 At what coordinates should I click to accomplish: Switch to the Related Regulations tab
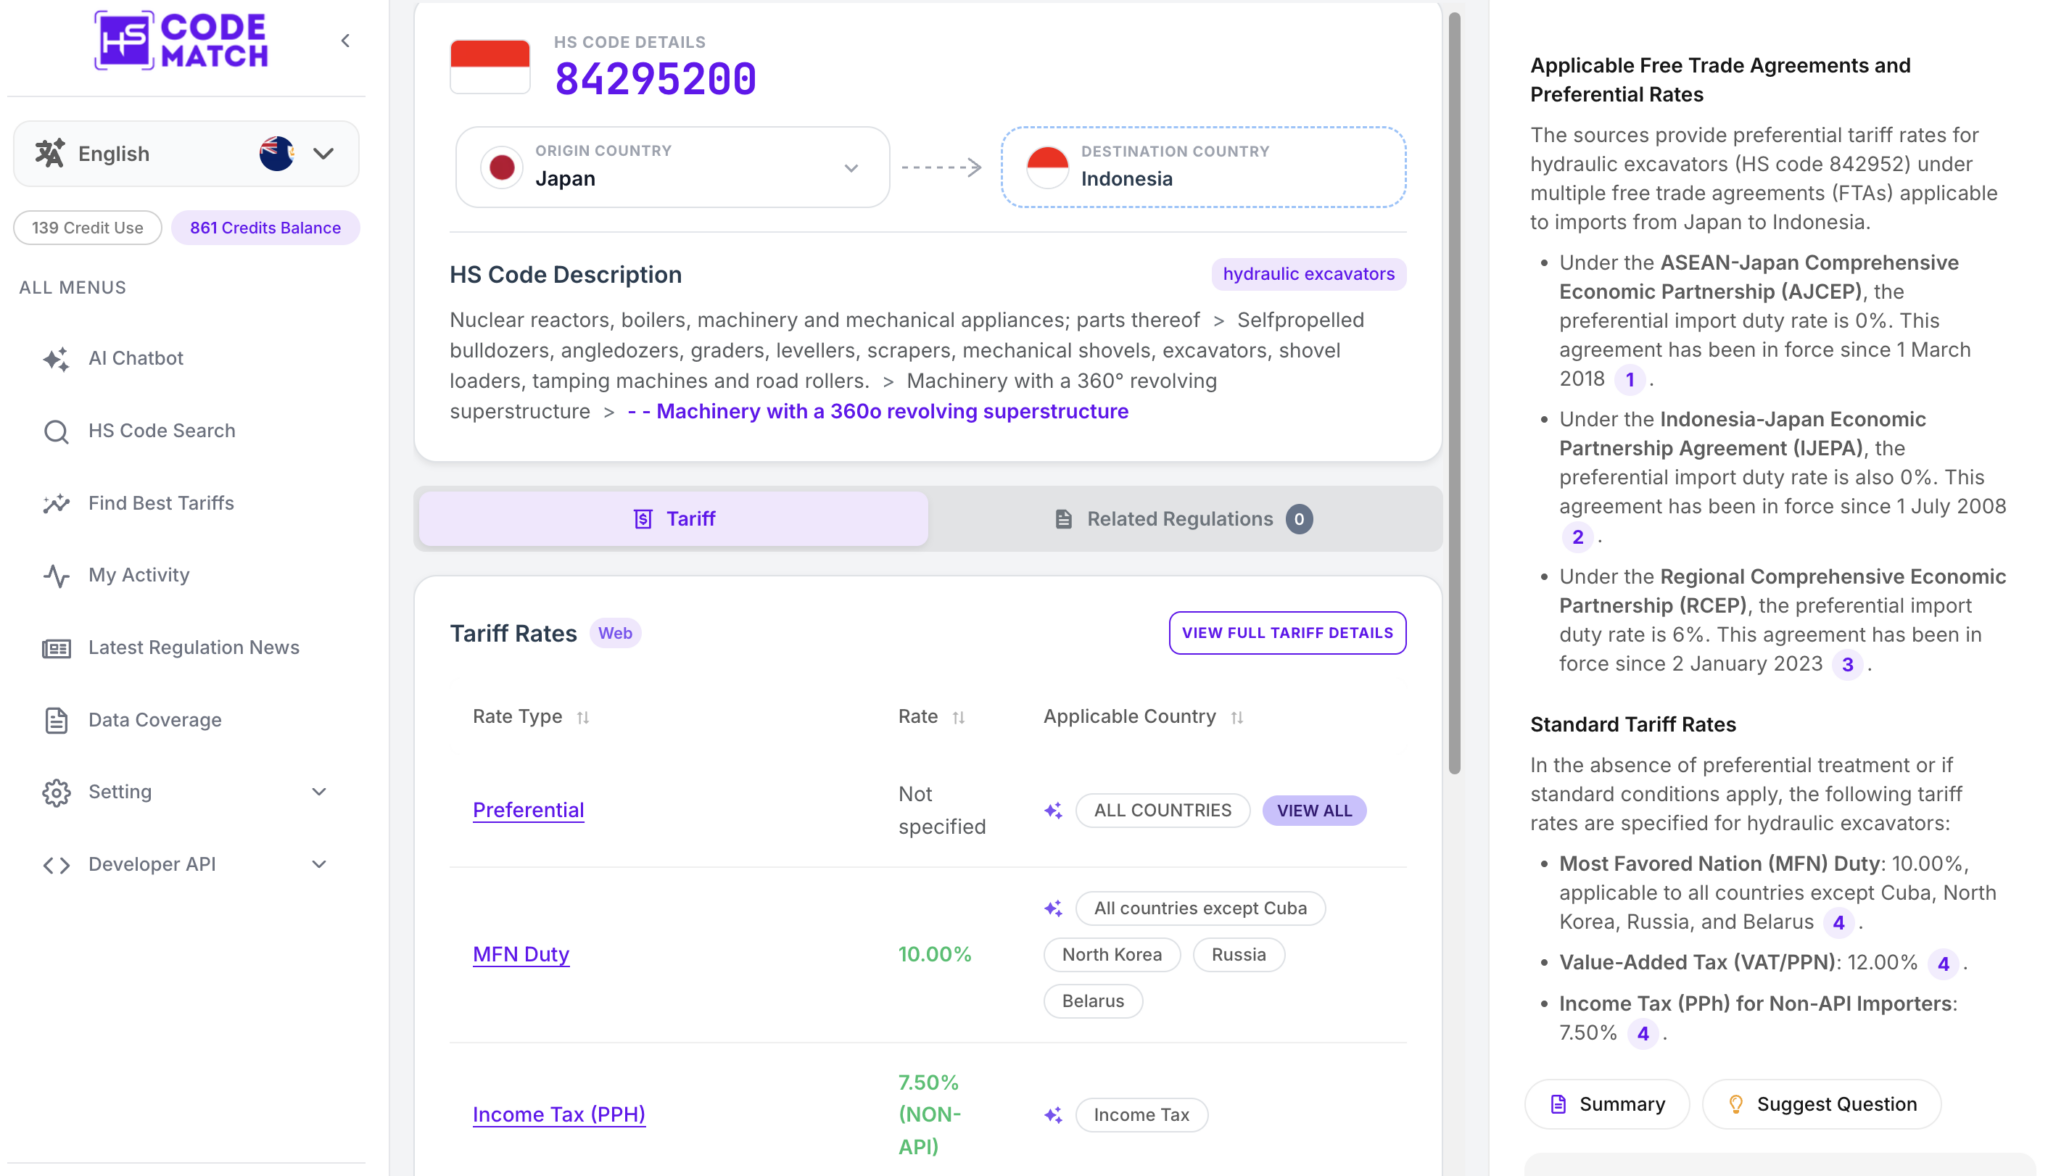pyautogui.click(x=1184, y=519)
